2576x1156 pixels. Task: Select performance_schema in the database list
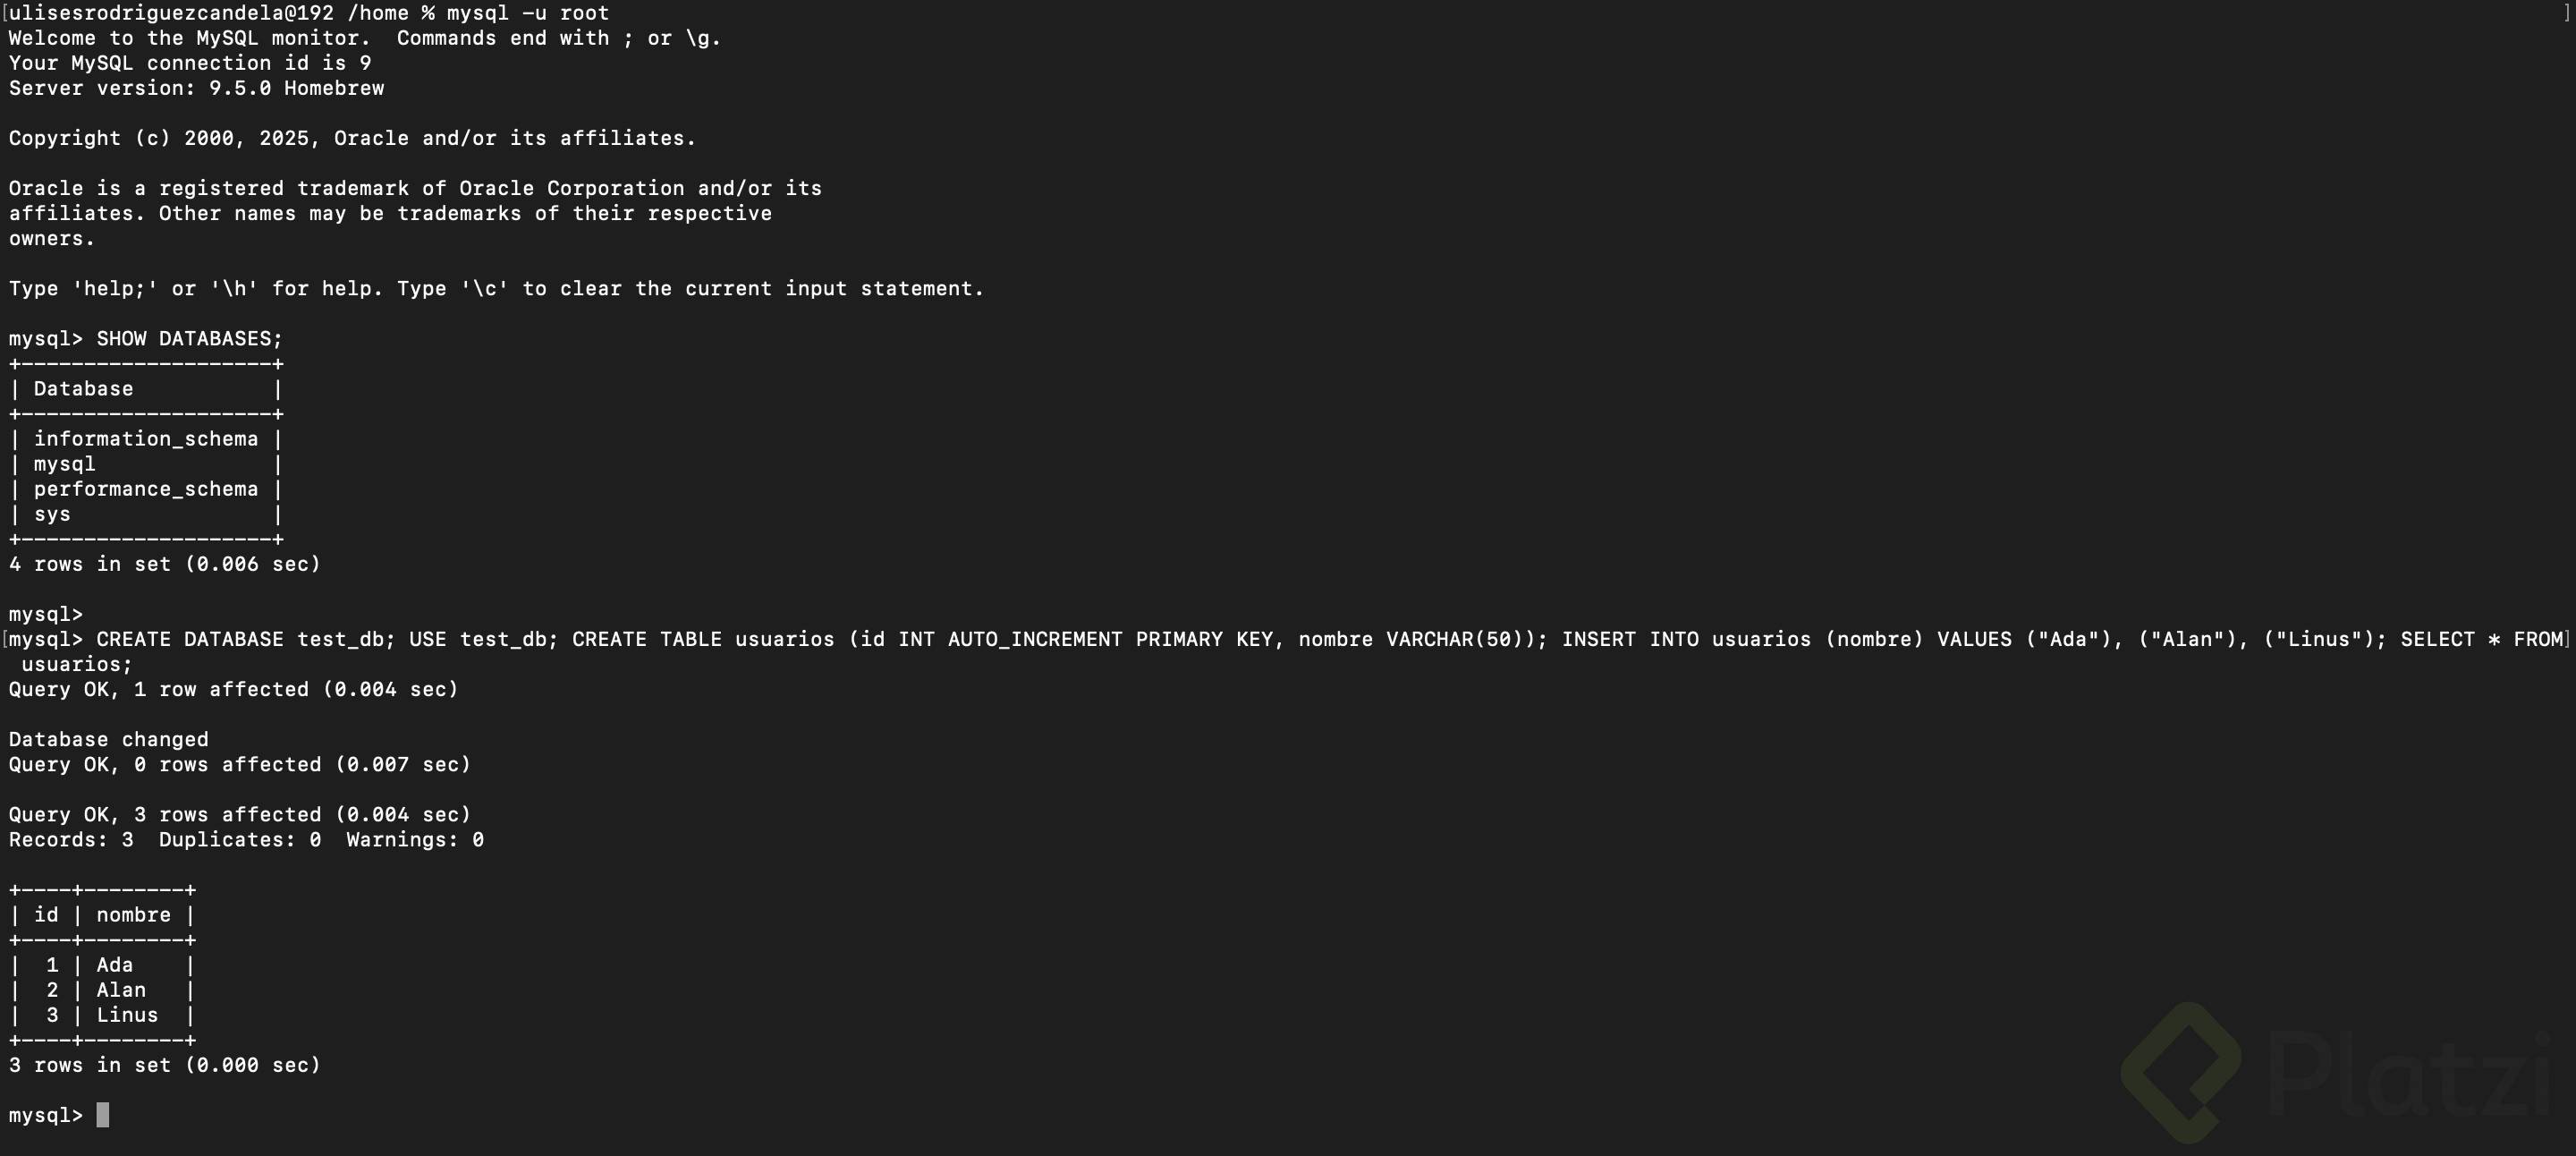tap(145, 489)
